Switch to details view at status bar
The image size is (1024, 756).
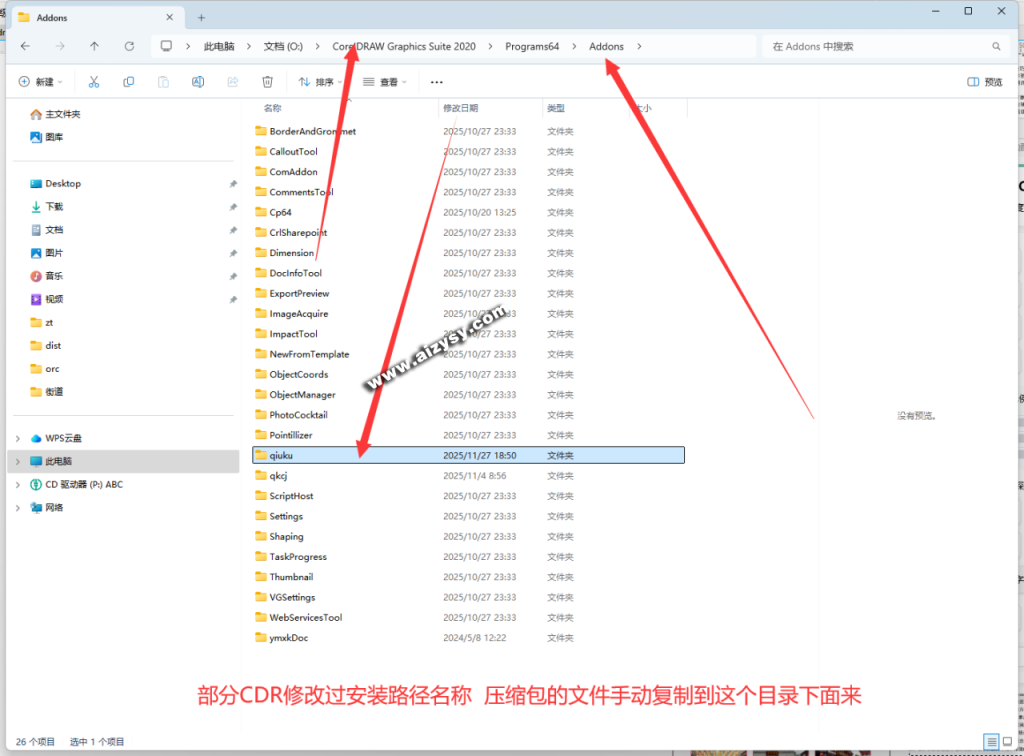pyautogui.click(x=991, y=741)
